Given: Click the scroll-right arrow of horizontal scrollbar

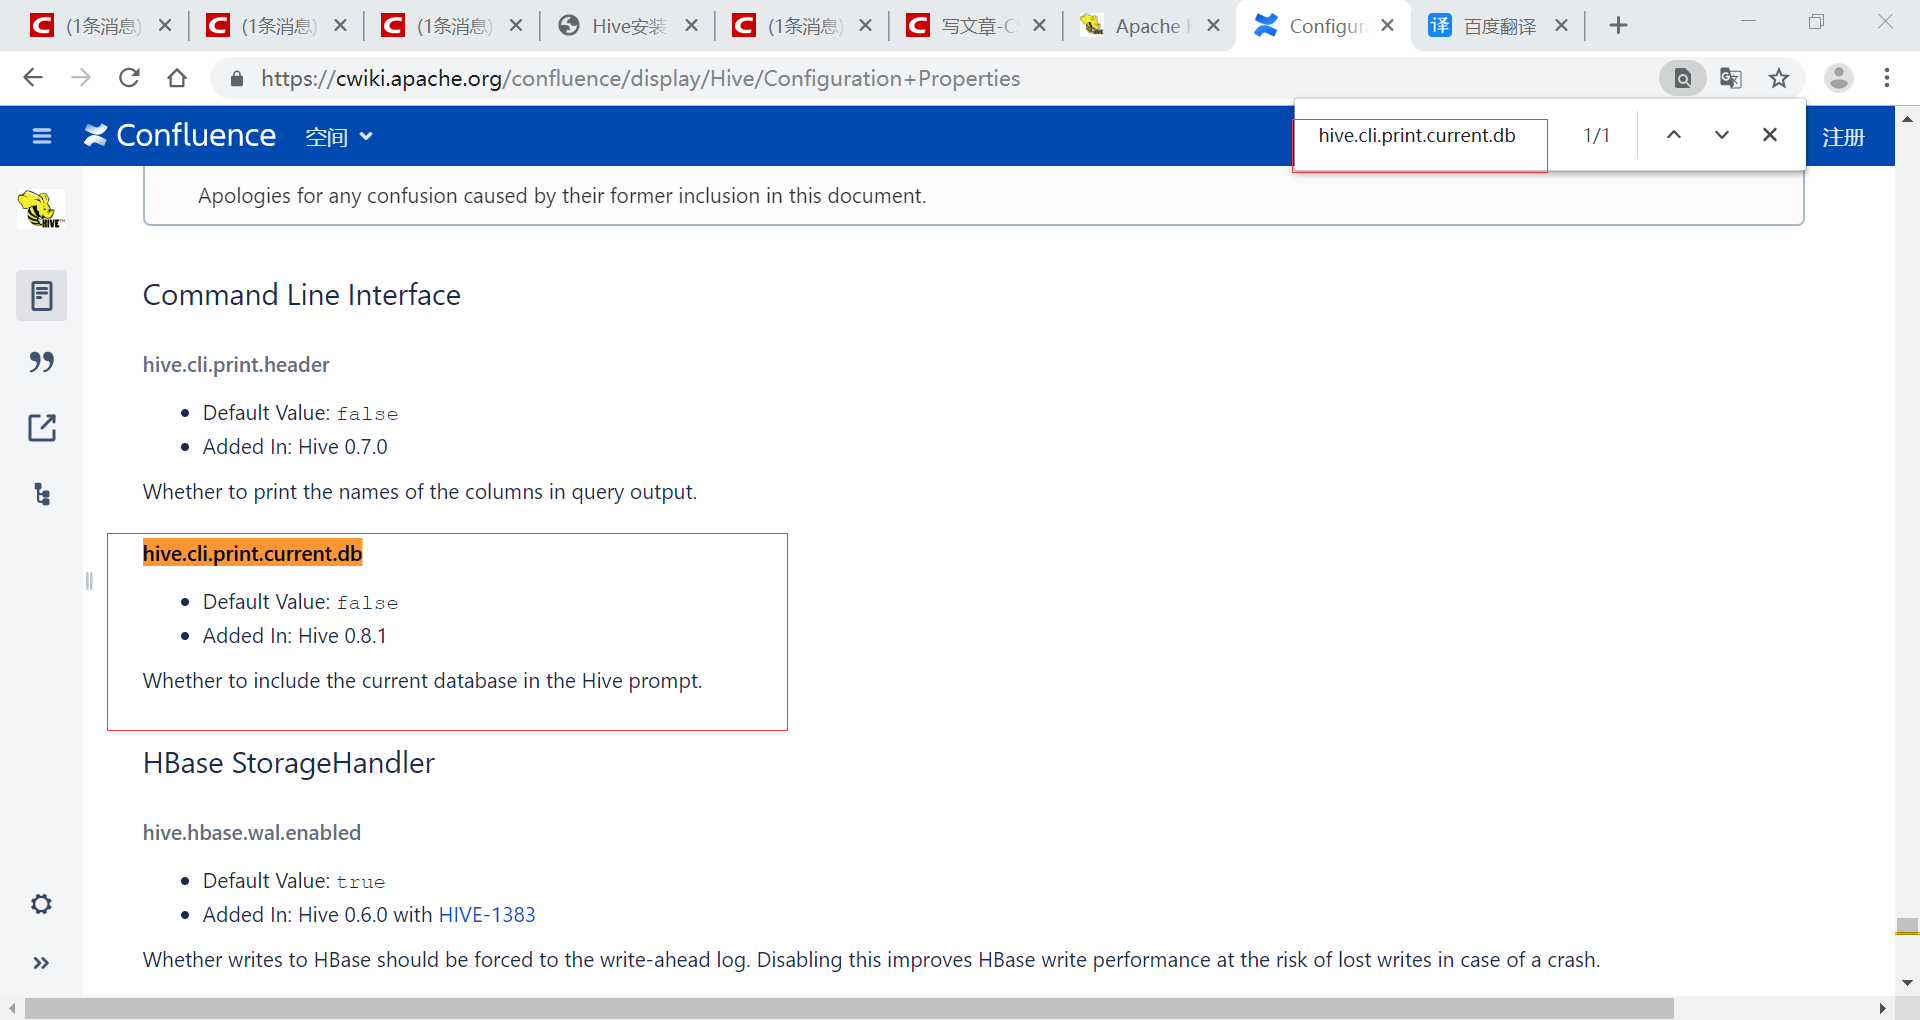Looking at the screenshot, I should pyautogui.click(x=1883, y=1008).
